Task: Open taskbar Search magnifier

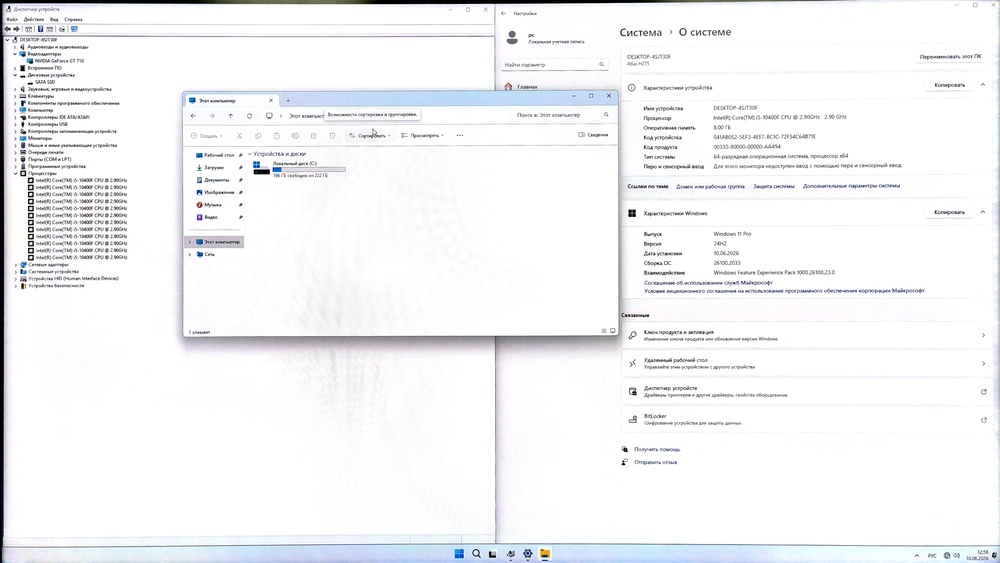Action: pyautogui.click(x=476, y=553)
